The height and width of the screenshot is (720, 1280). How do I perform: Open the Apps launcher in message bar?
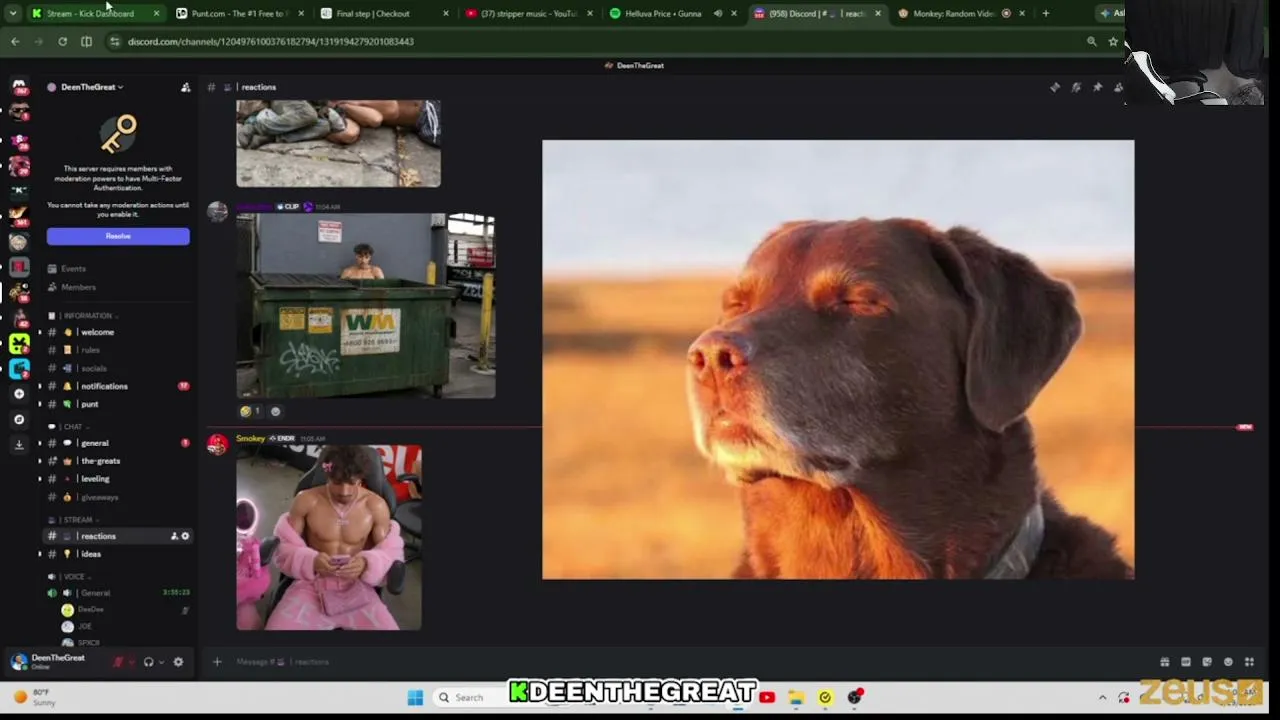click(1249, 661)
